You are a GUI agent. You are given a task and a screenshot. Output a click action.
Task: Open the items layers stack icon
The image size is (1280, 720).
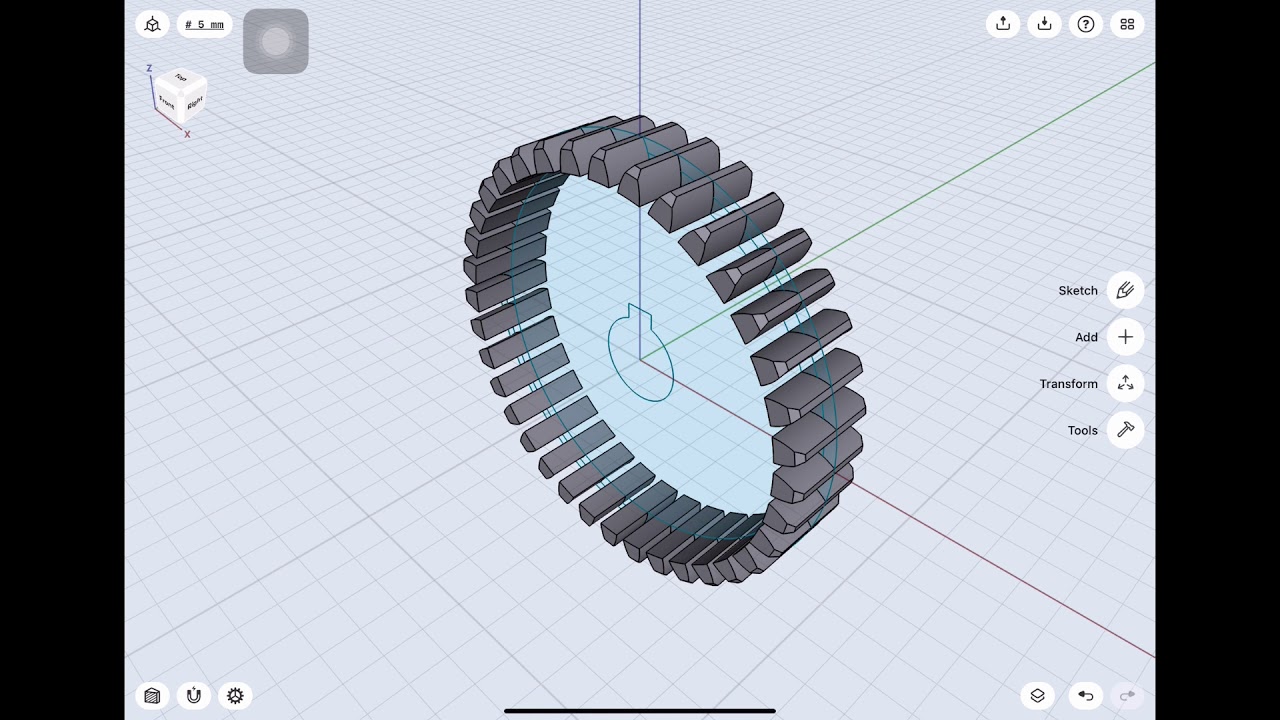click(x=1037, y=696)
